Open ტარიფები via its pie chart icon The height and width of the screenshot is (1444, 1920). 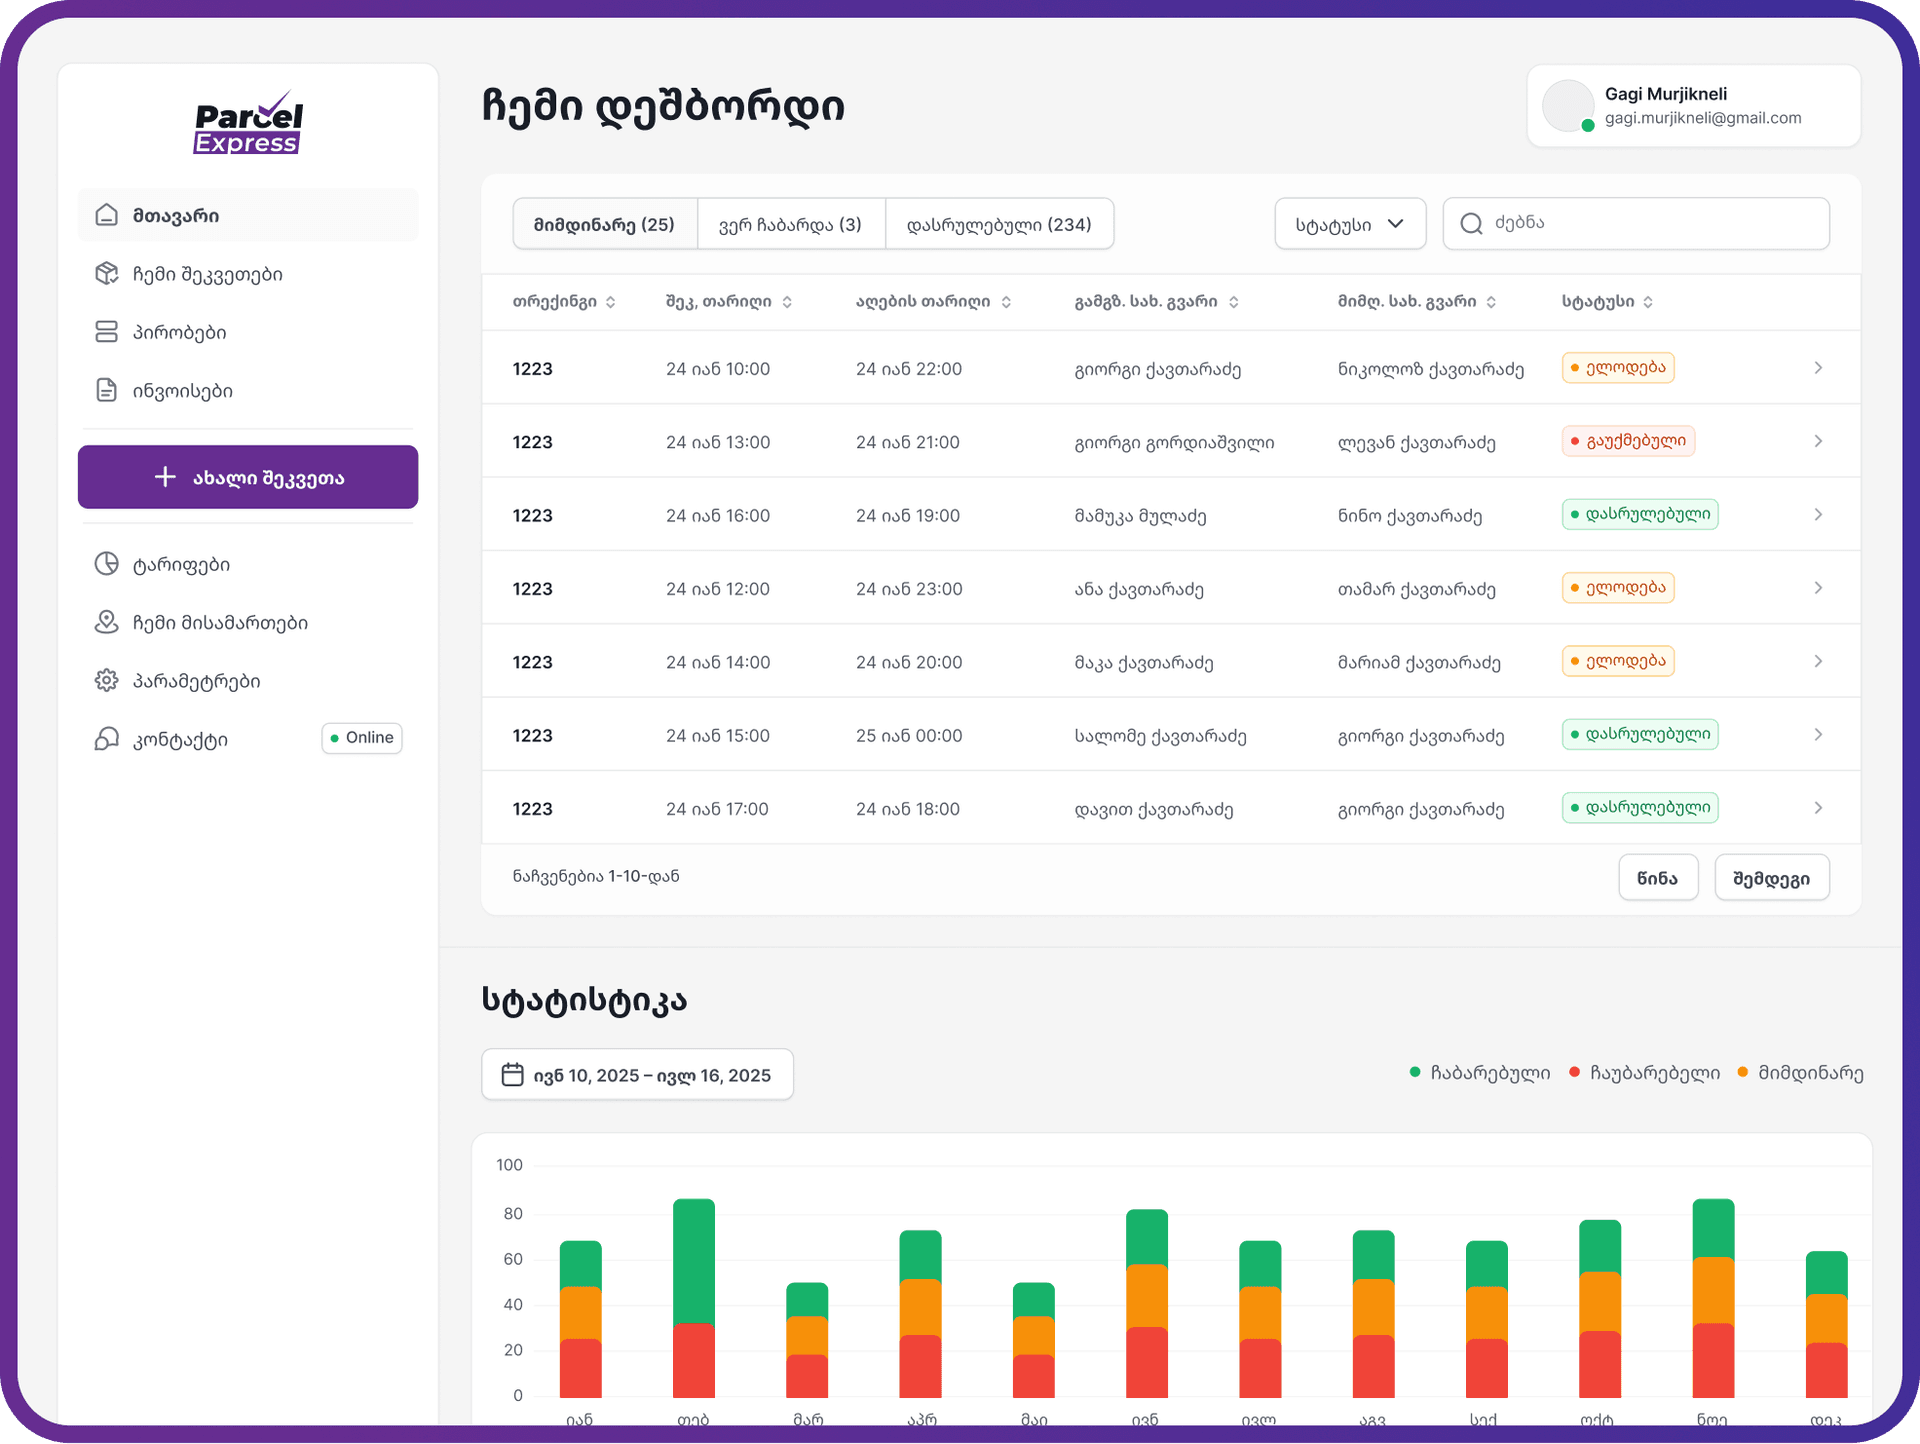click(107, 564)
